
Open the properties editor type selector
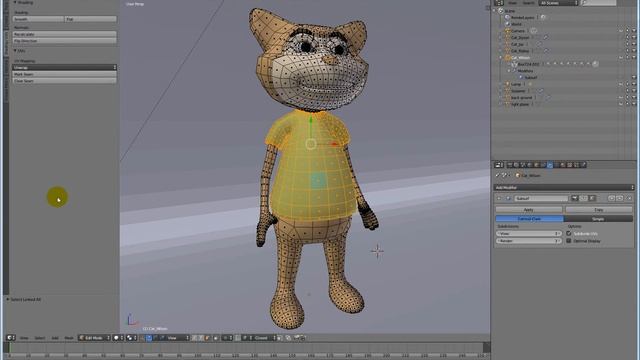pyautogui.click(x=499, y=165)
